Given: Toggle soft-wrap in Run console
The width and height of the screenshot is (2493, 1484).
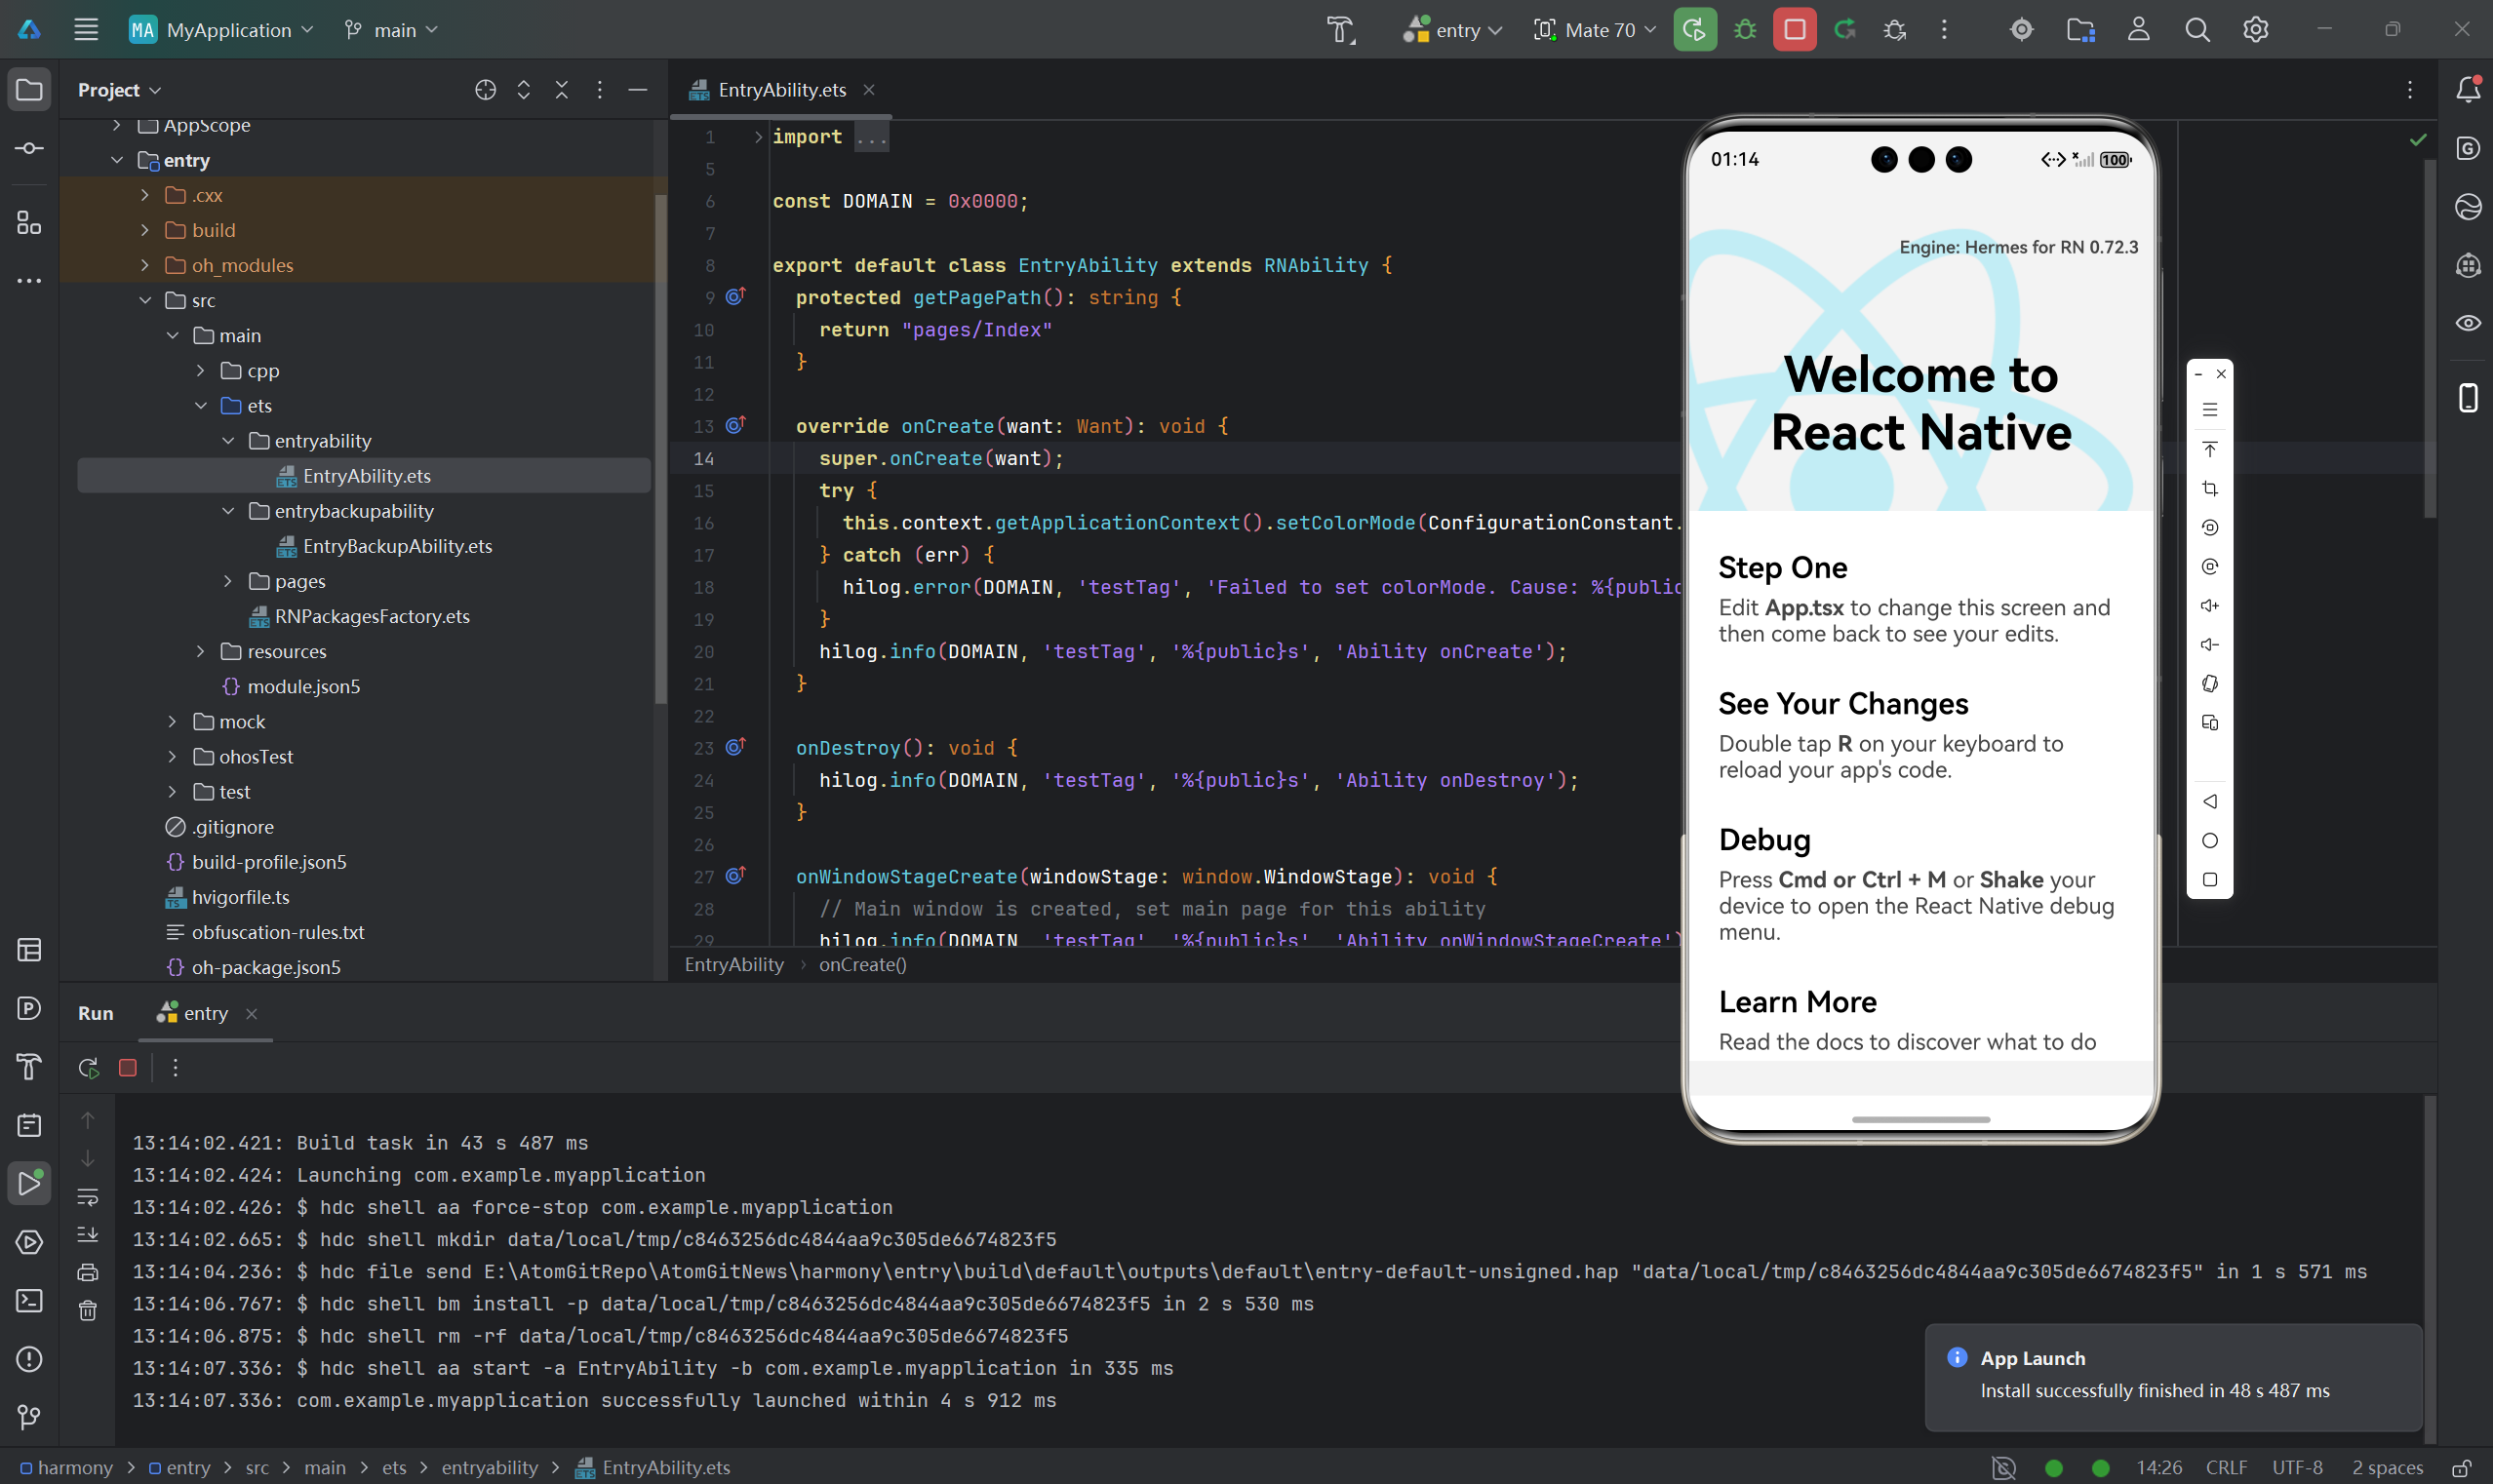Looking at the screenshot, I should click(88, 1197).
